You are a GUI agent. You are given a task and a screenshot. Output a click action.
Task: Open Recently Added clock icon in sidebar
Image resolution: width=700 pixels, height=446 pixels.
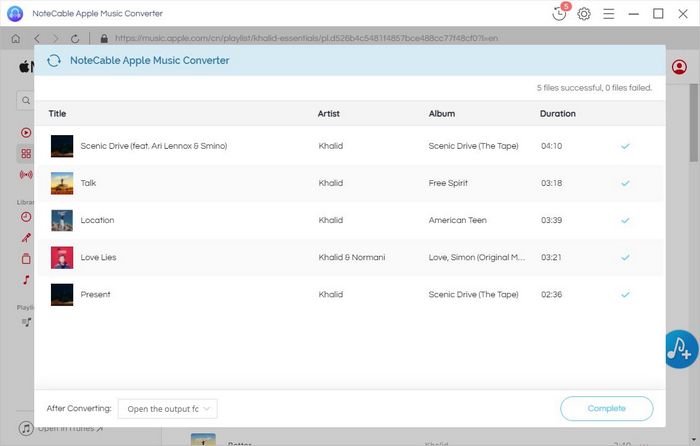[26, 217]
